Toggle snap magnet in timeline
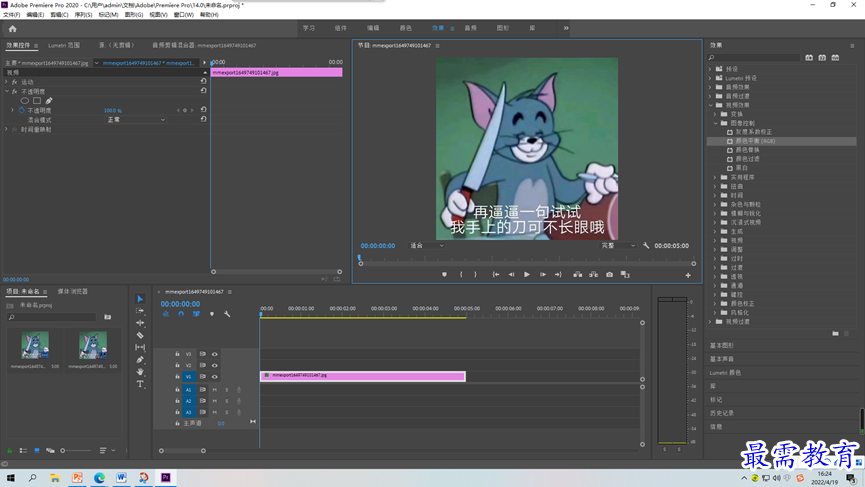The height and width of the screenshot is (487, 865). click(181, 314)
